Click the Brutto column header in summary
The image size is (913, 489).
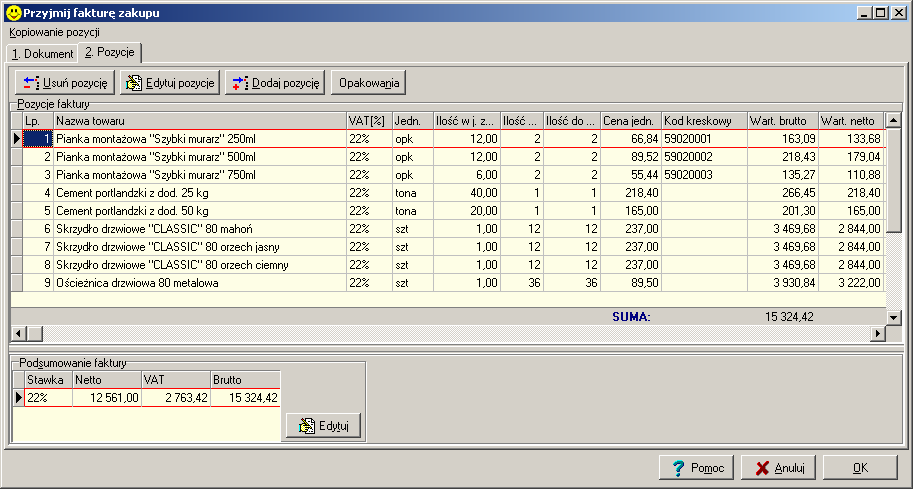pyautogui.click(x=245, y=380)
